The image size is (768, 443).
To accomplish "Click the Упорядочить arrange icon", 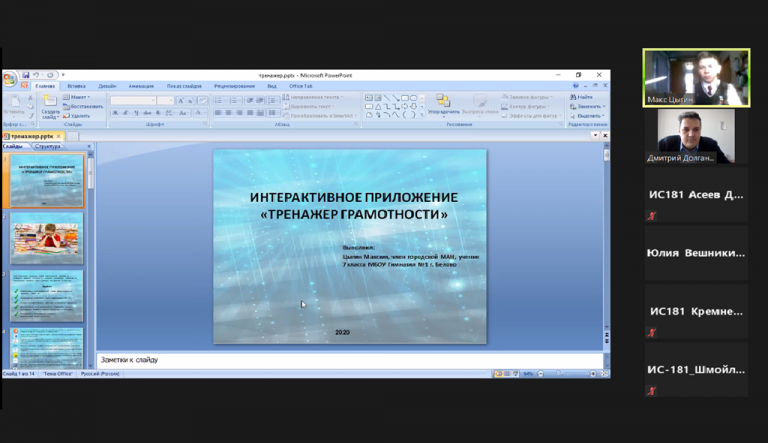I will 443,101.
